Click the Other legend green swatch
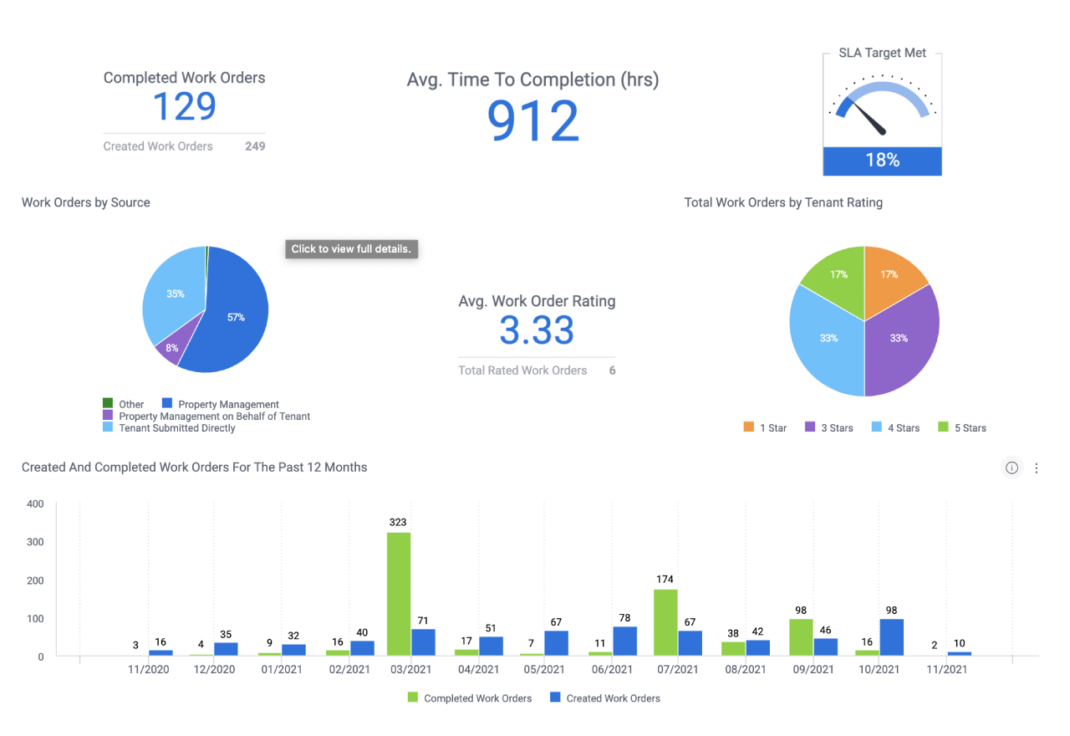The image size is (1070, 736). [109, 404]
